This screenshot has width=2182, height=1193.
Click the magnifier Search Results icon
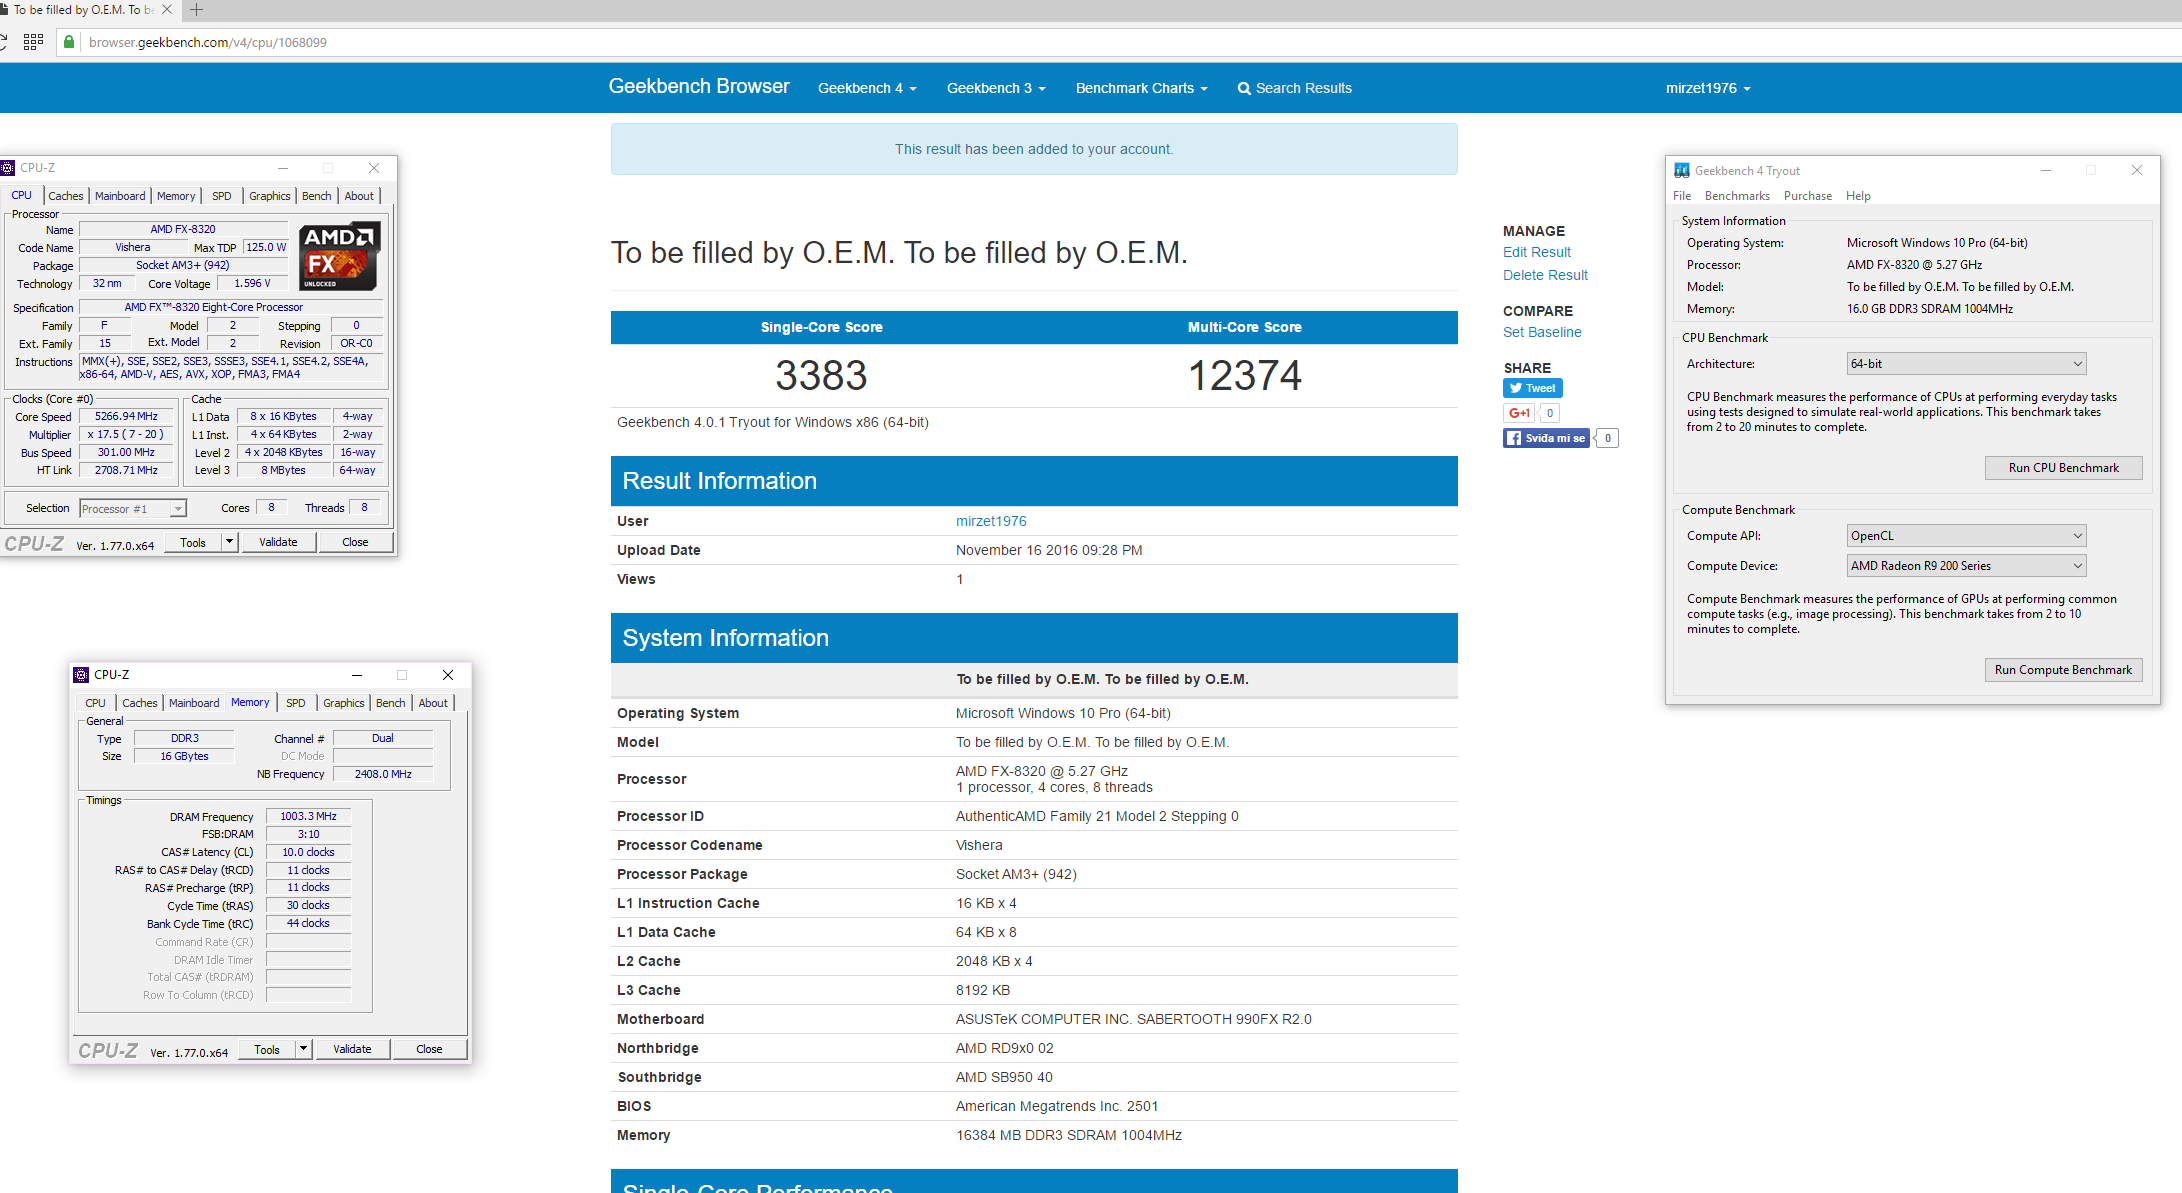tap(1244, 88)
